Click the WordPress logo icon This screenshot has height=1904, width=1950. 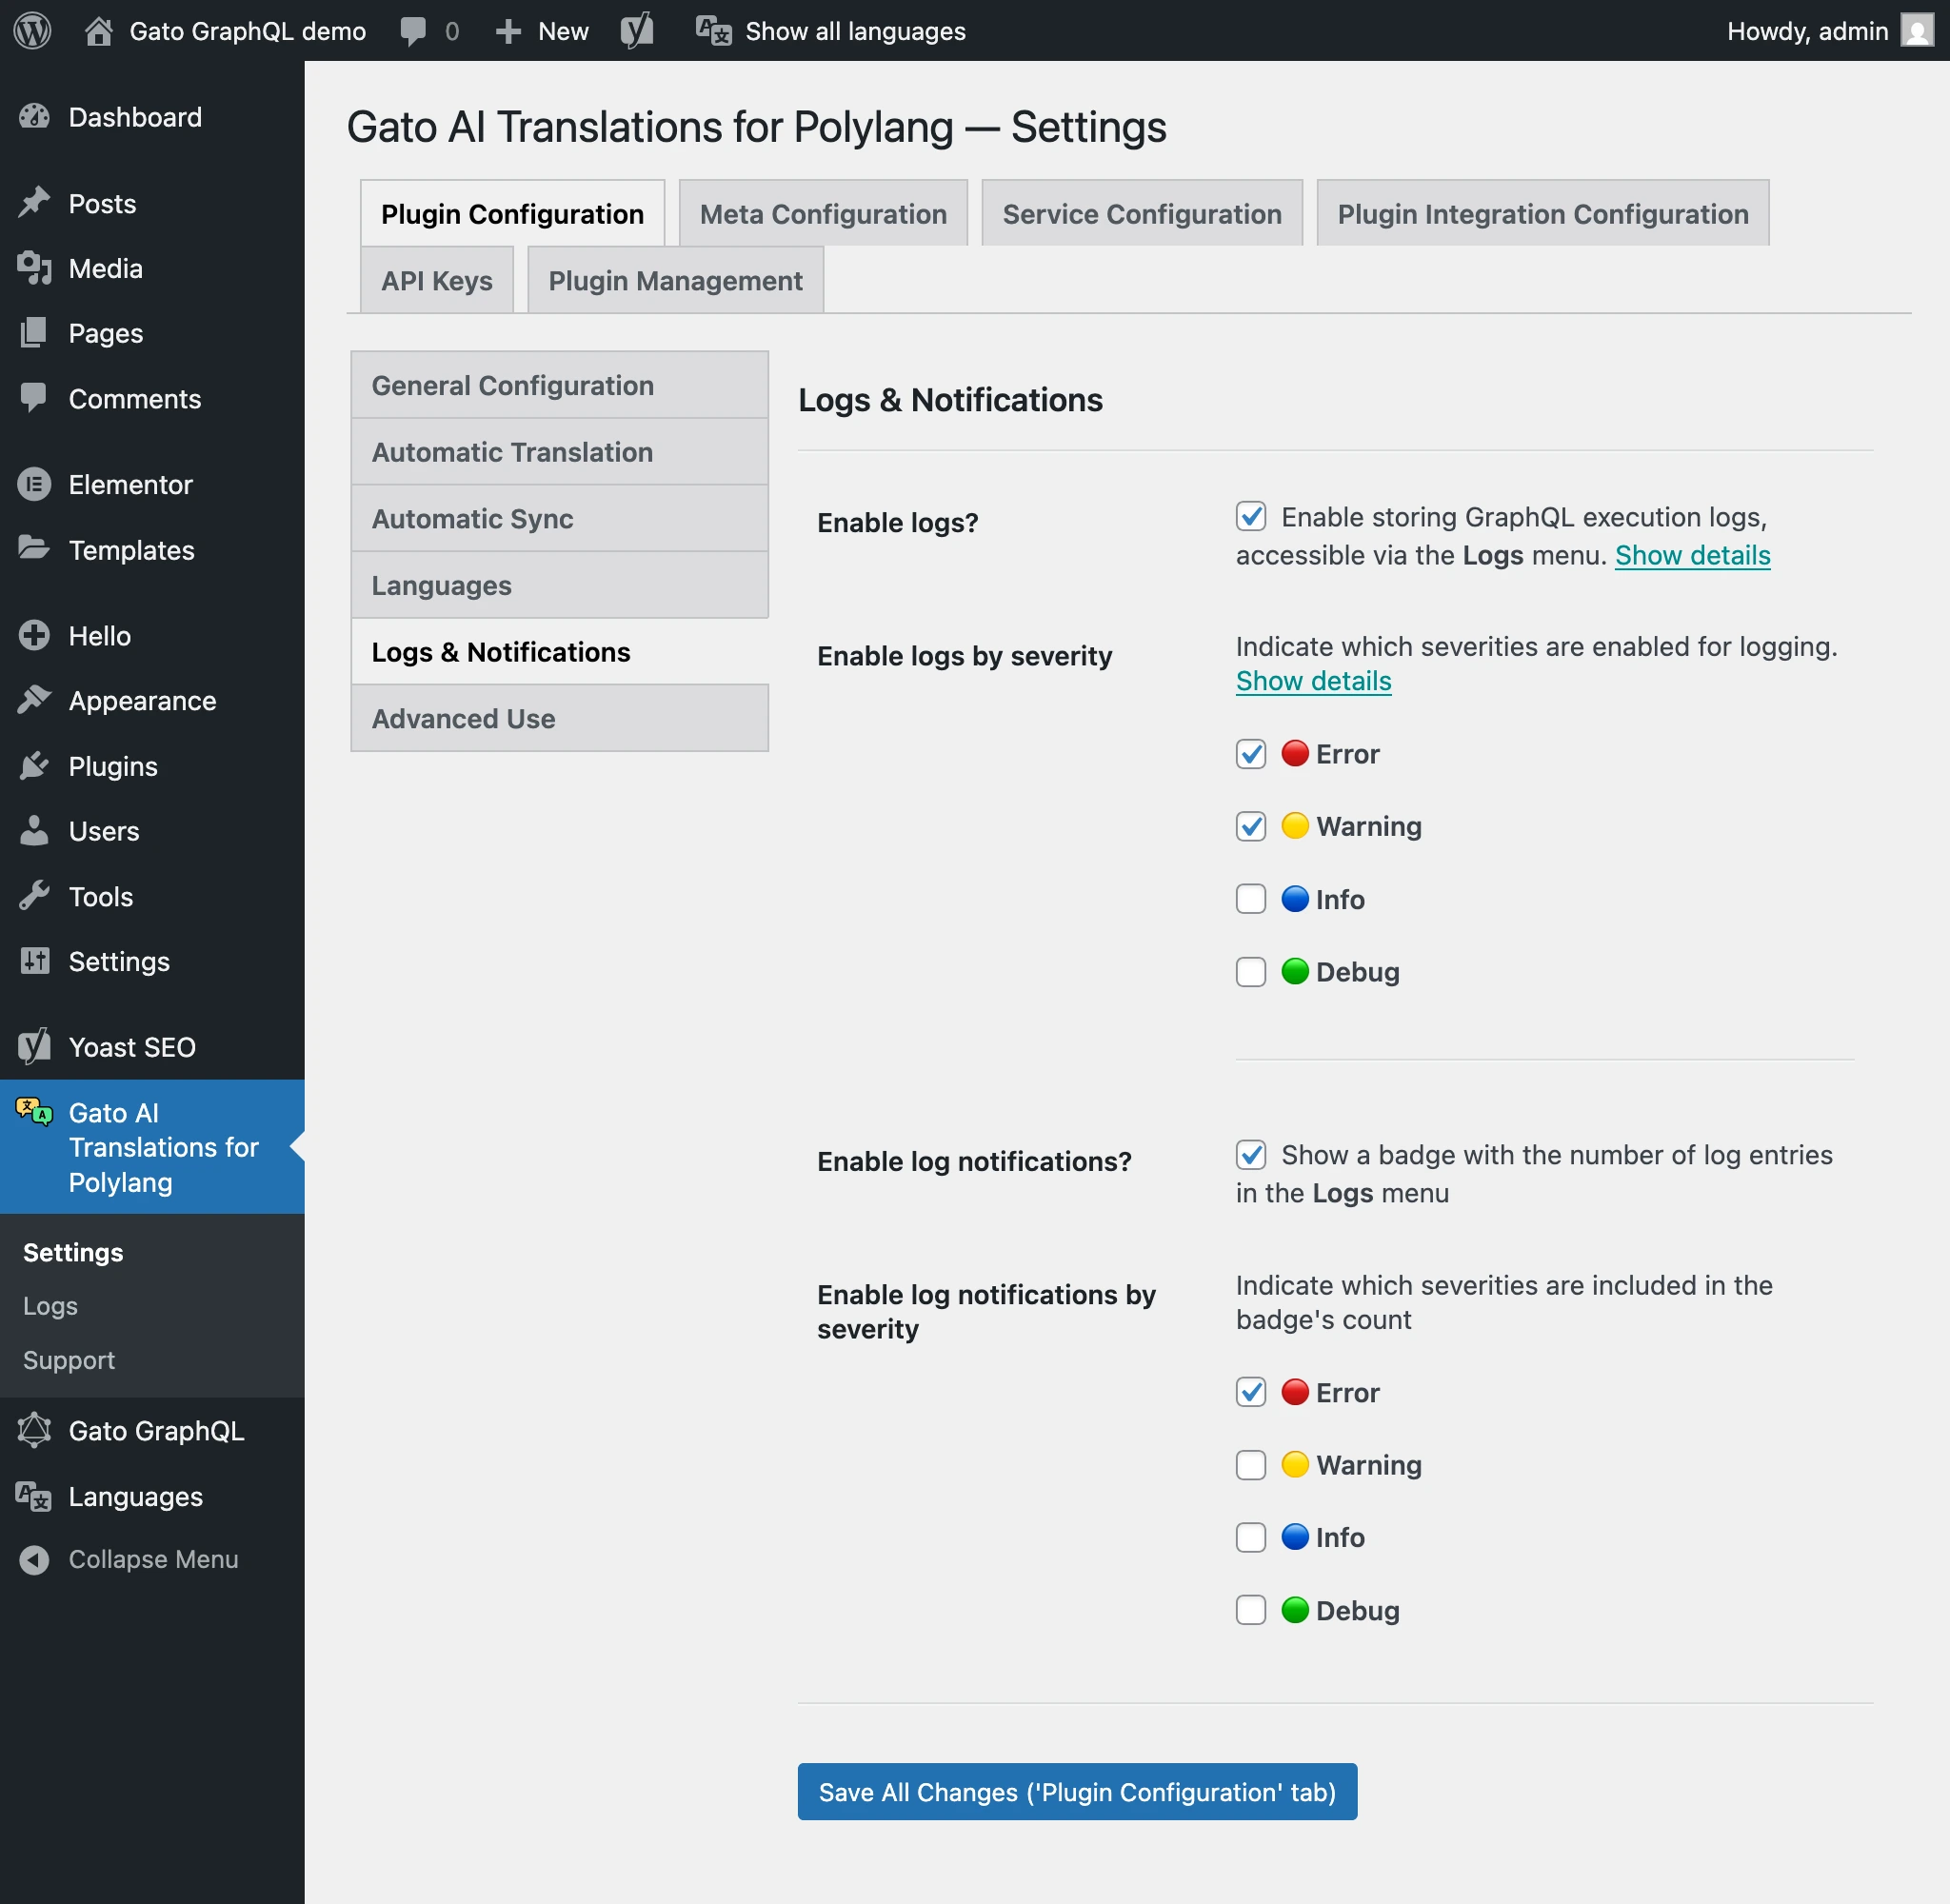pos(33,31)
